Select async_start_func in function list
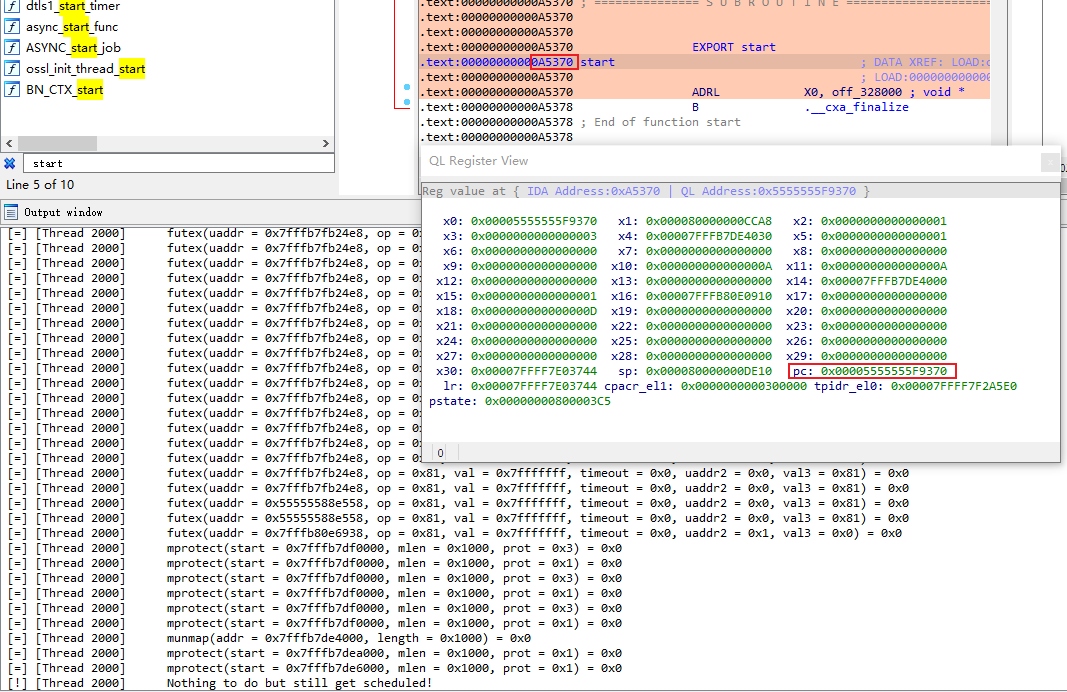The height and width of the screenshot is (692, 1067). (x=72, y=27)
